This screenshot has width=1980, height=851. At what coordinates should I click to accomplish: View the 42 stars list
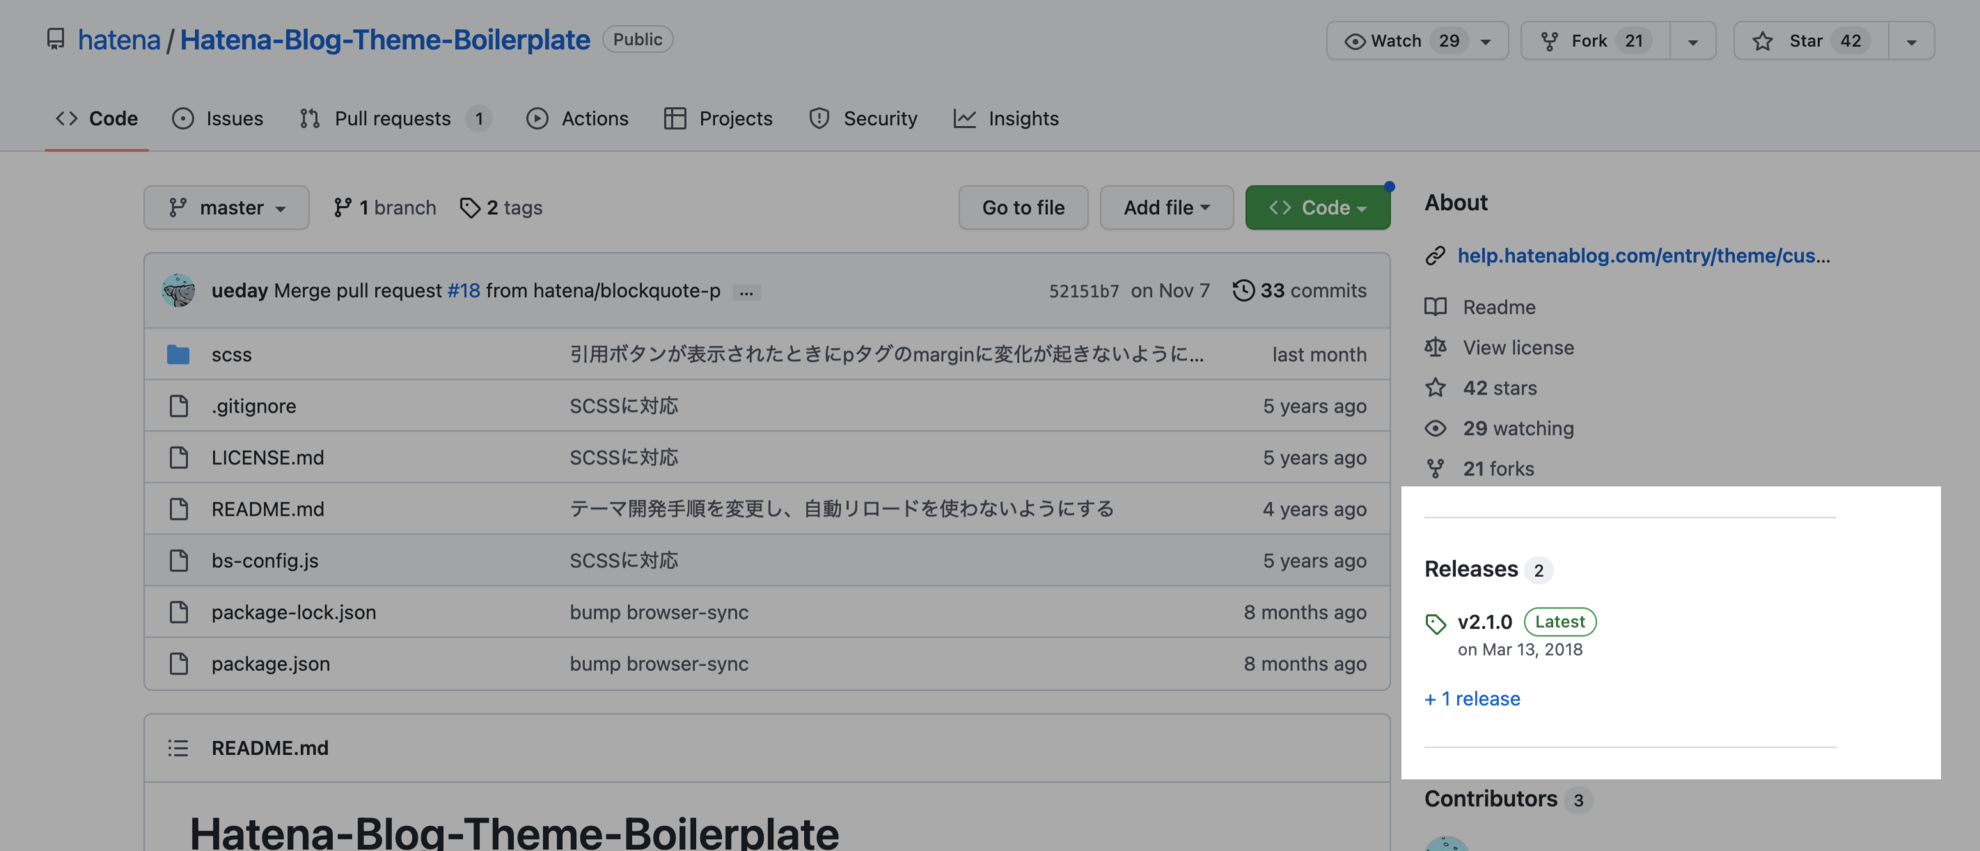coord(1499,387)
